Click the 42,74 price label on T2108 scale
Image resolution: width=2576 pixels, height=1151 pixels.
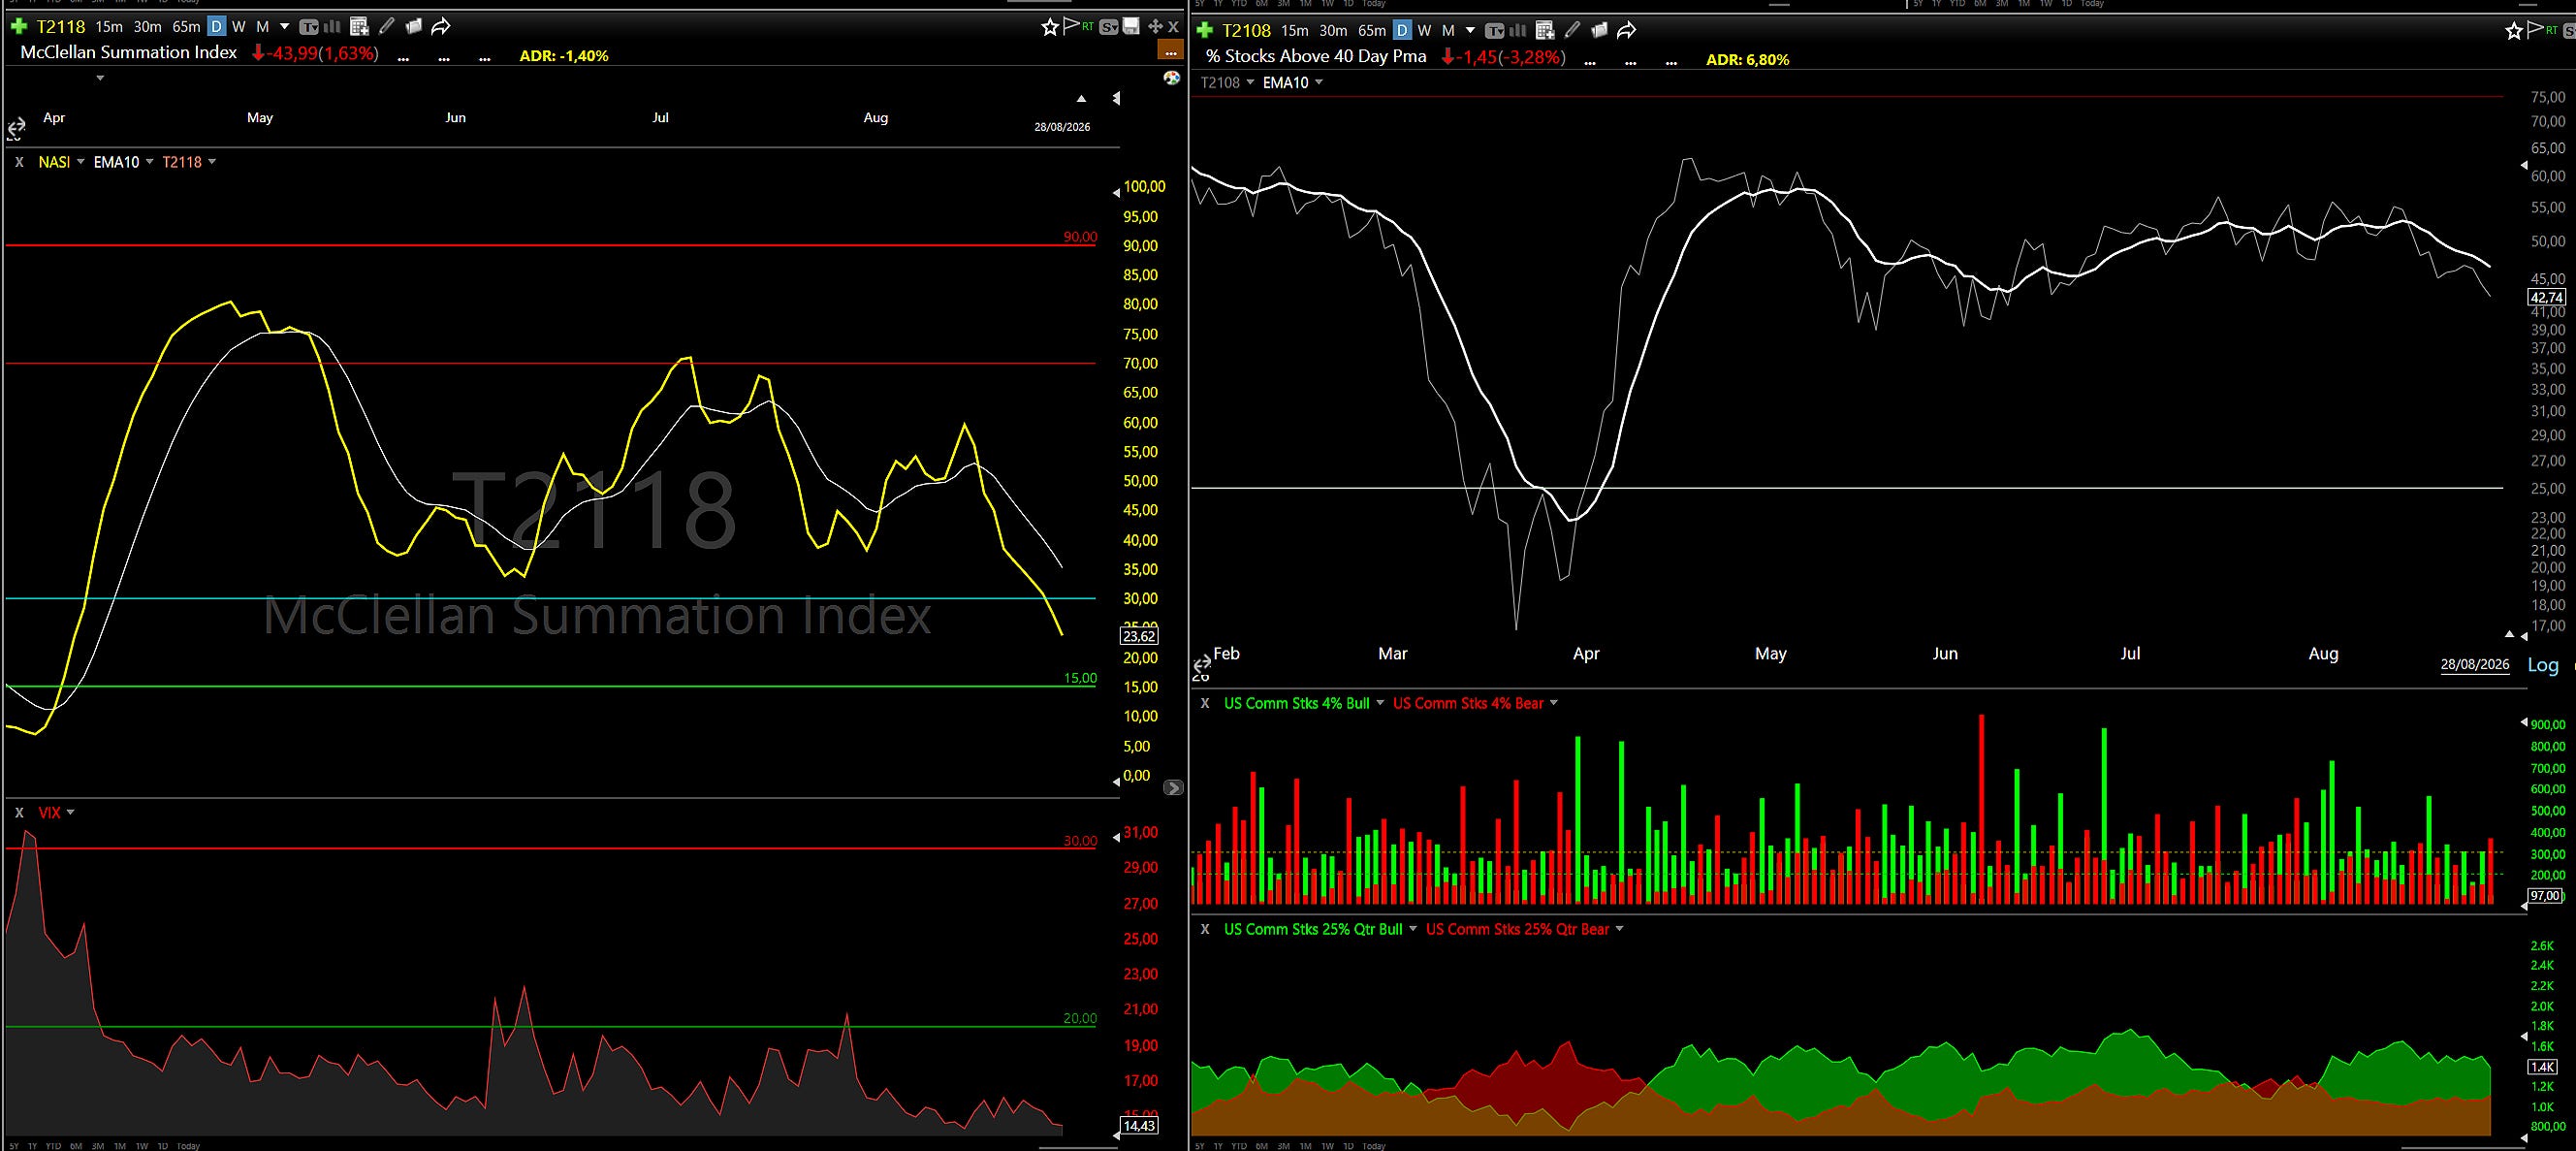coord(2546,297)
